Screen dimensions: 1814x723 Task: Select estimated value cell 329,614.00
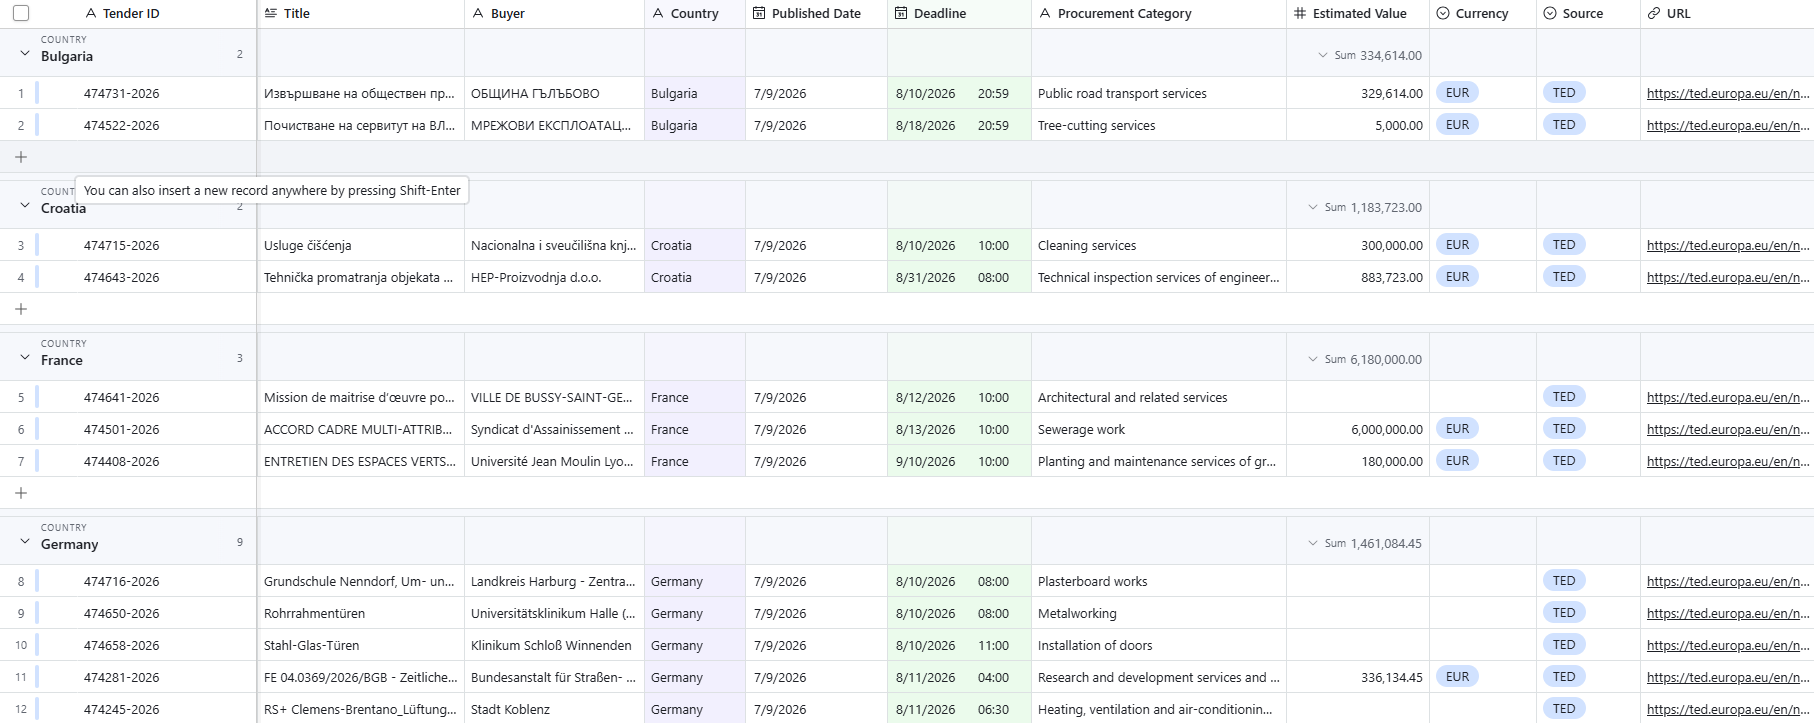pos(1358,93)
